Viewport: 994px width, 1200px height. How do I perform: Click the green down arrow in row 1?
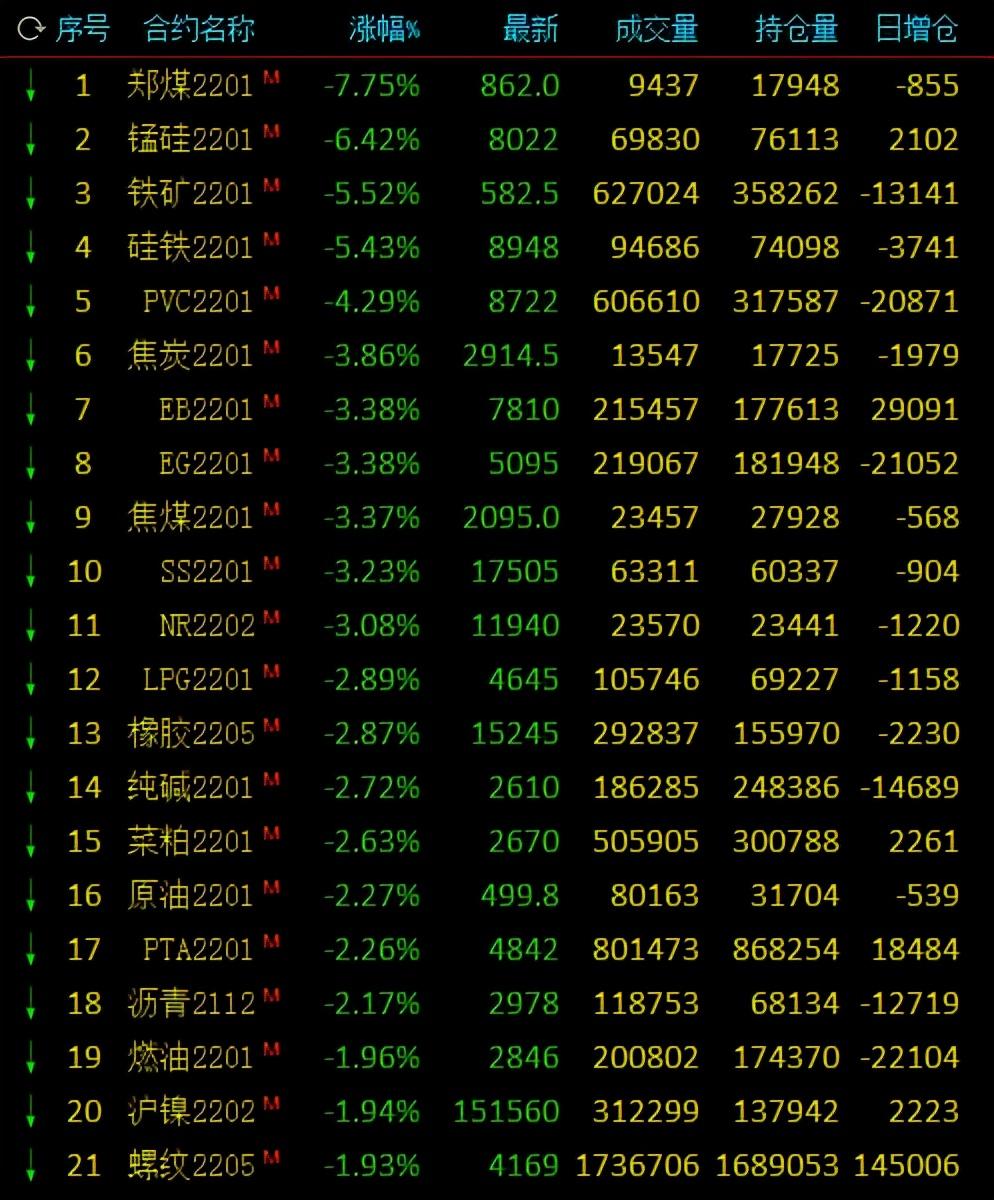pyautogui.click(x=31, y=86)
